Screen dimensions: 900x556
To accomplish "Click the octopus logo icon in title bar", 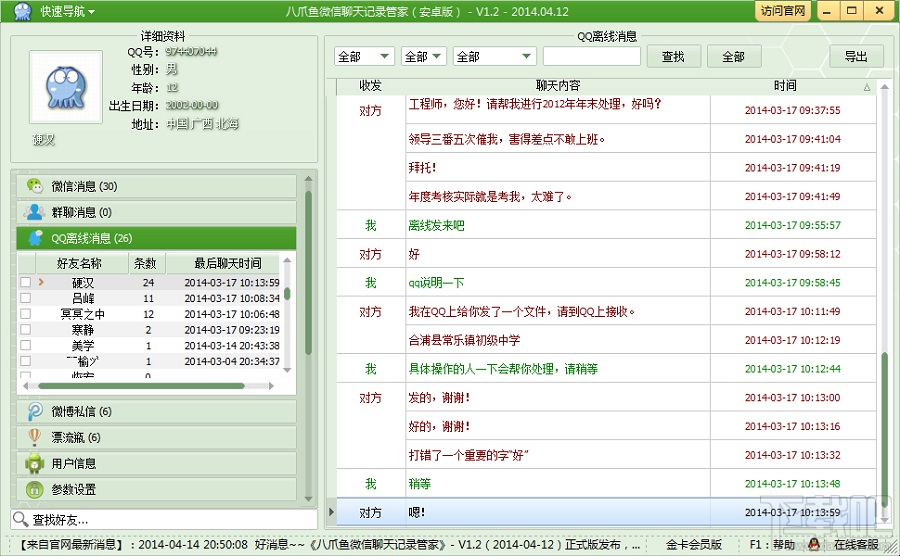I will (x=22, y=11).
